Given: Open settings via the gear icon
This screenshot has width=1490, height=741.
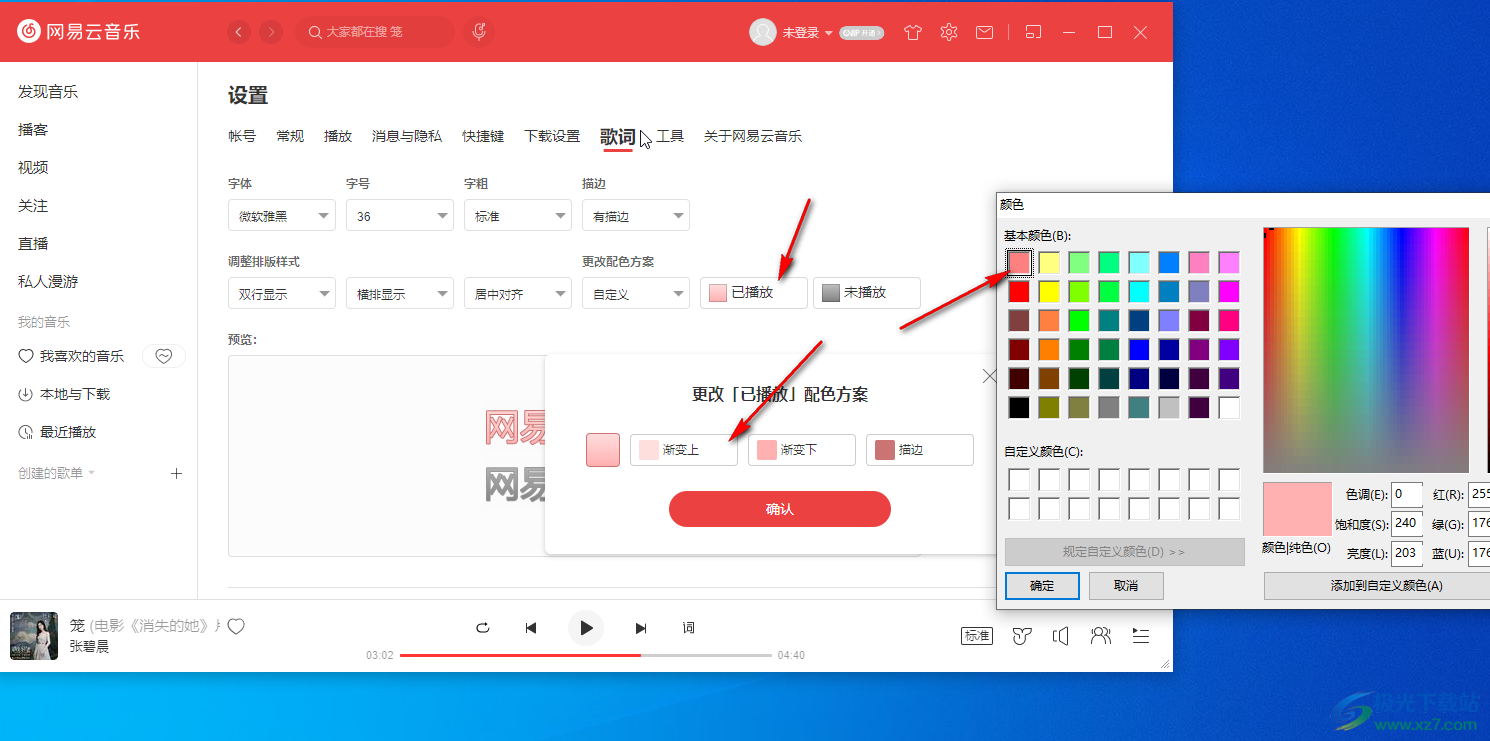Looking at the screenshot, I should tap(949, 32).
